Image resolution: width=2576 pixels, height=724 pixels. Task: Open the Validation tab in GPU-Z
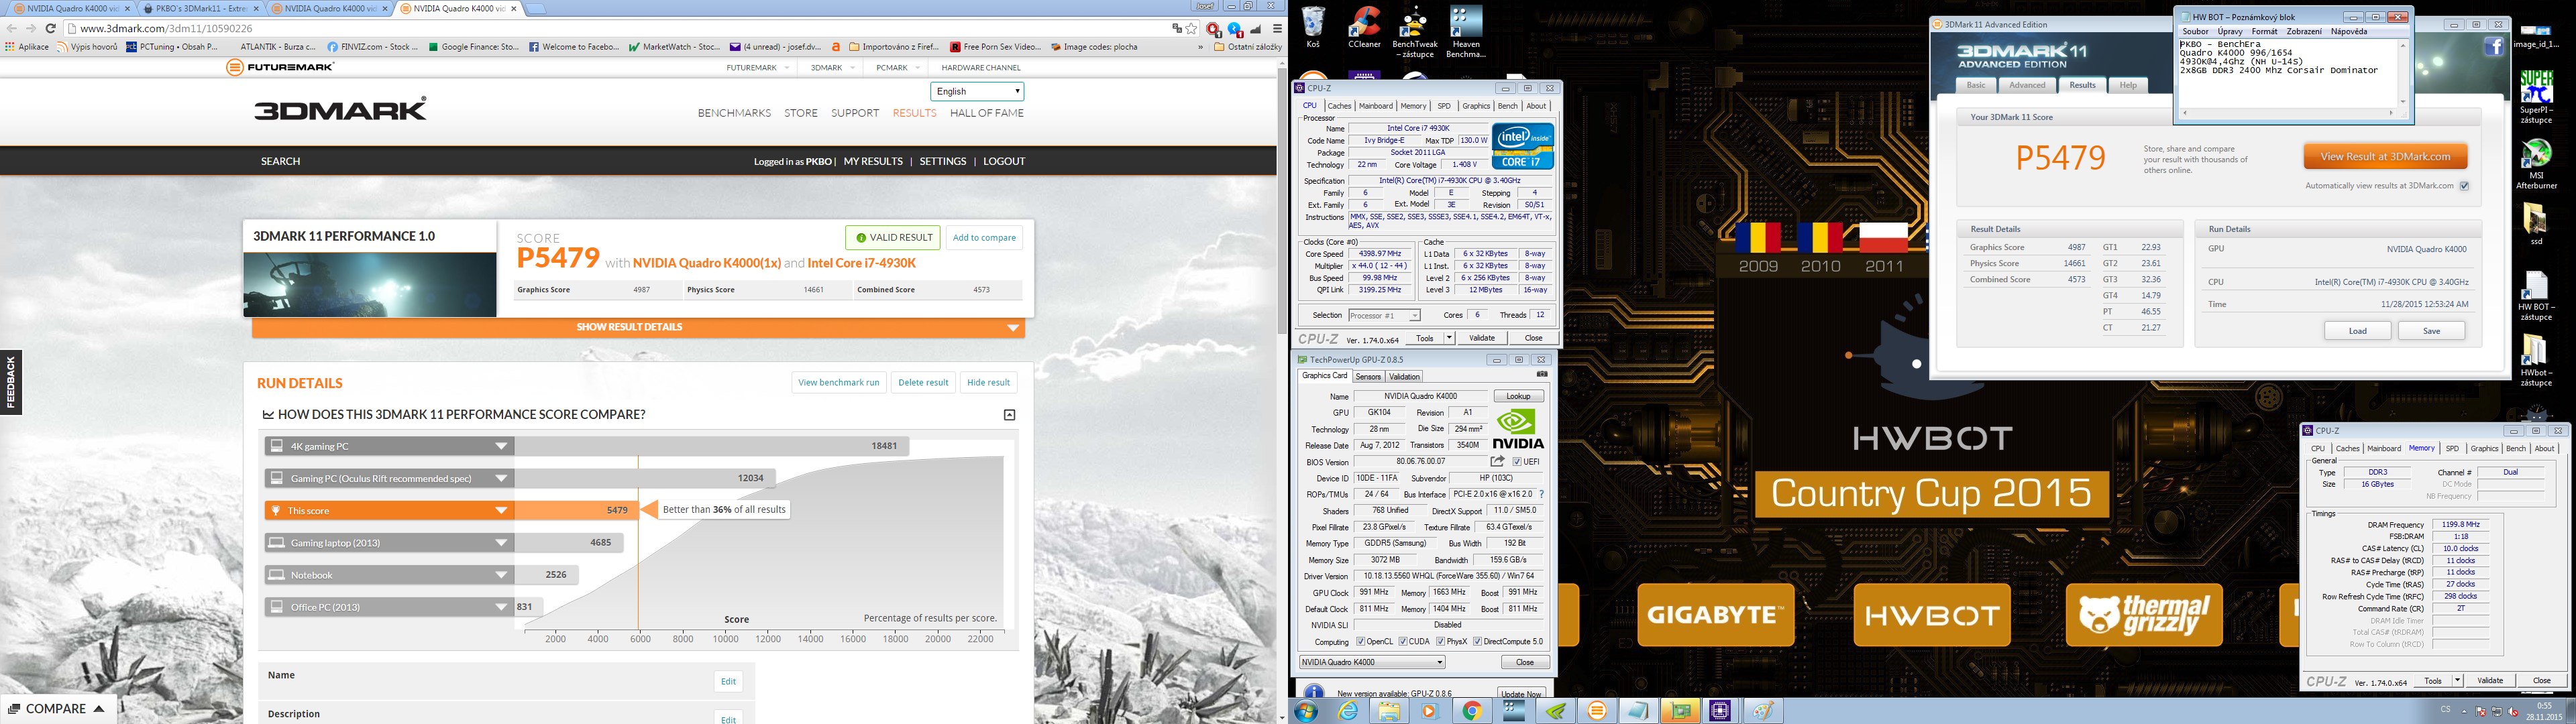(1404, 377)
